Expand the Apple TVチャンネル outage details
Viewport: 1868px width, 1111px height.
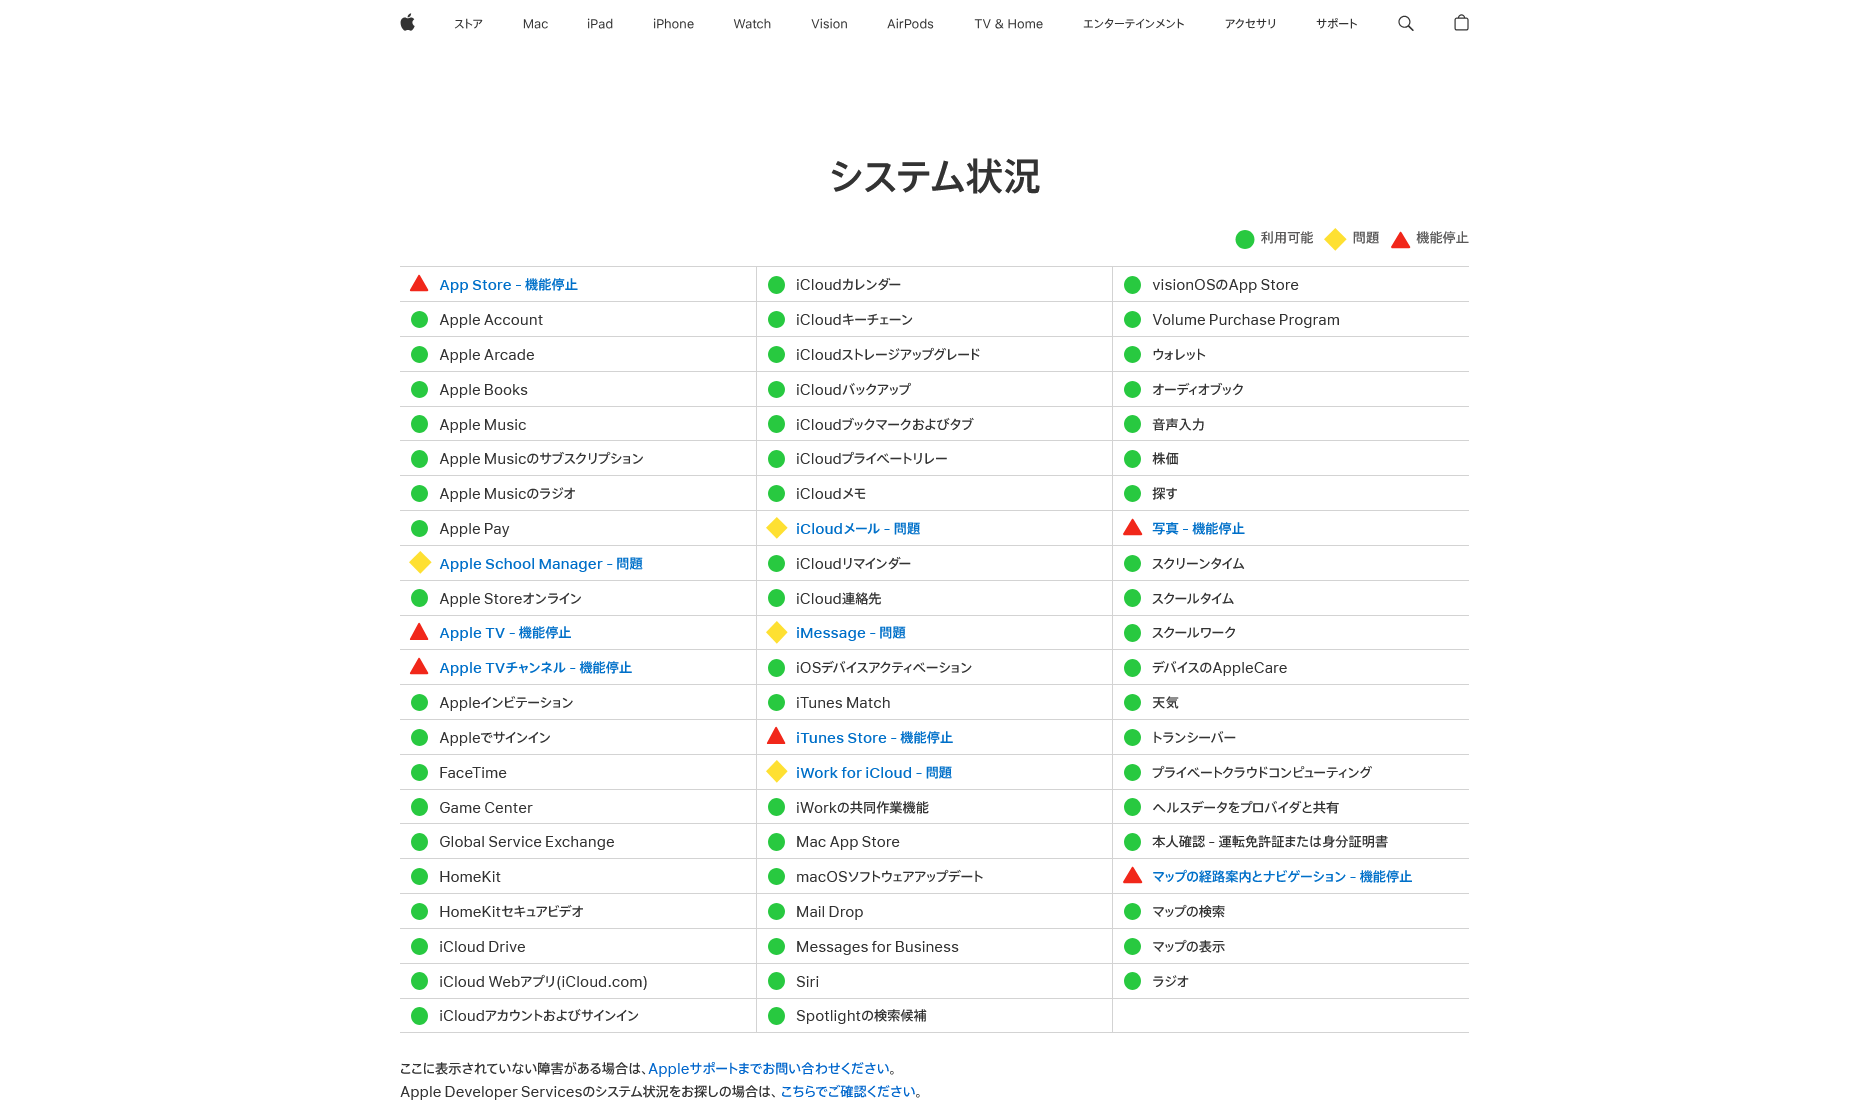point(535,668)
